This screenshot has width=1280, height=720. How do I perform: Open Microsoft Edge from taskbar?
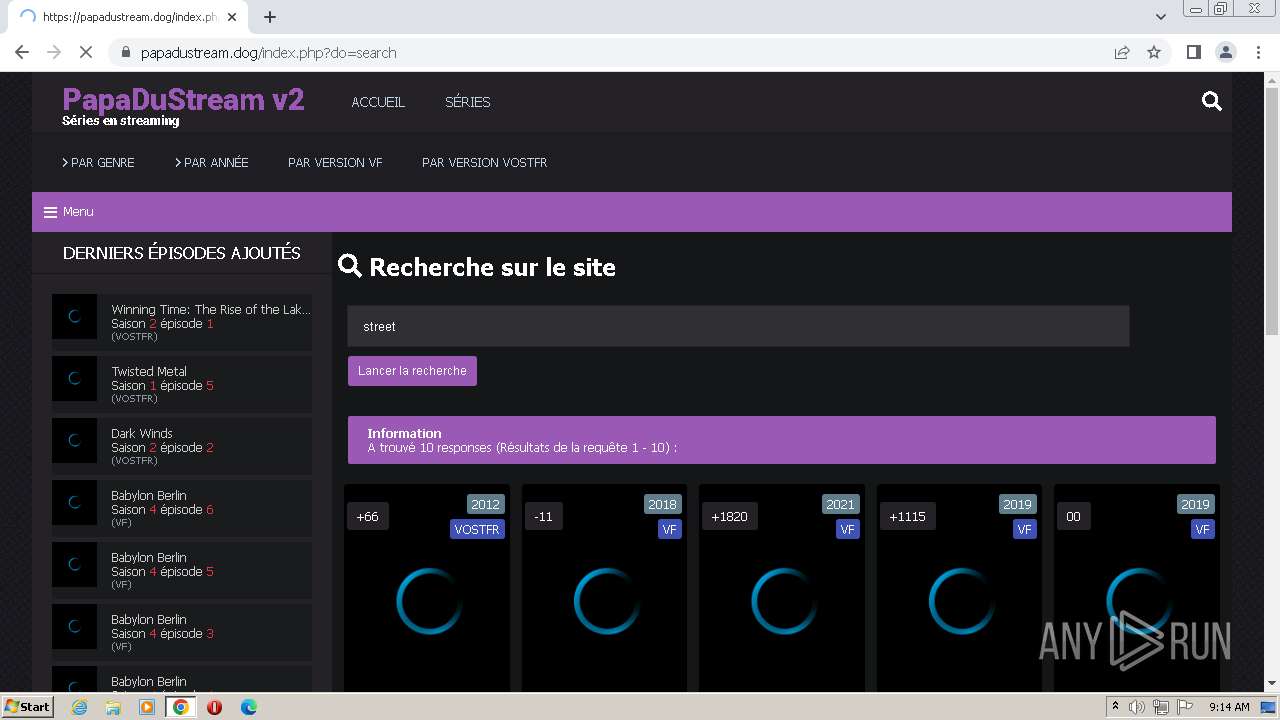[248, 707]
